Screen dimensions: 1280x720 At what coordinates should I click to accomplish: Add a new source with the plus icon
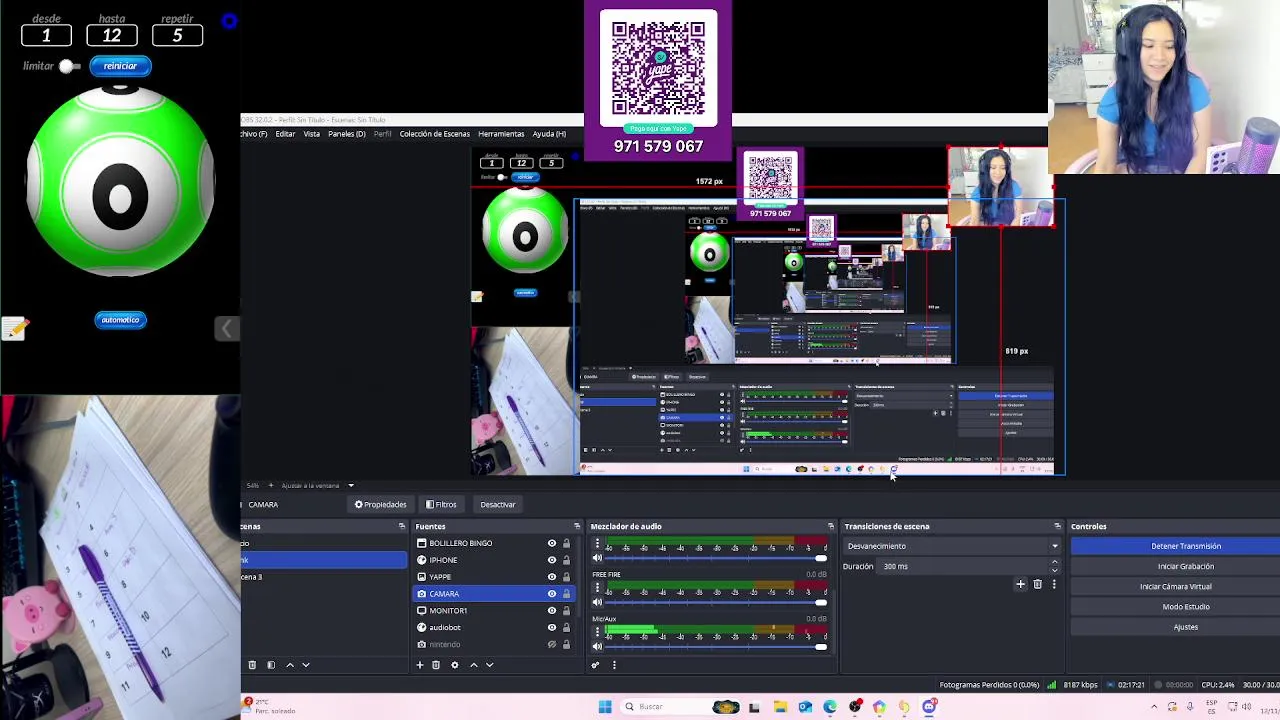(419, 665)
